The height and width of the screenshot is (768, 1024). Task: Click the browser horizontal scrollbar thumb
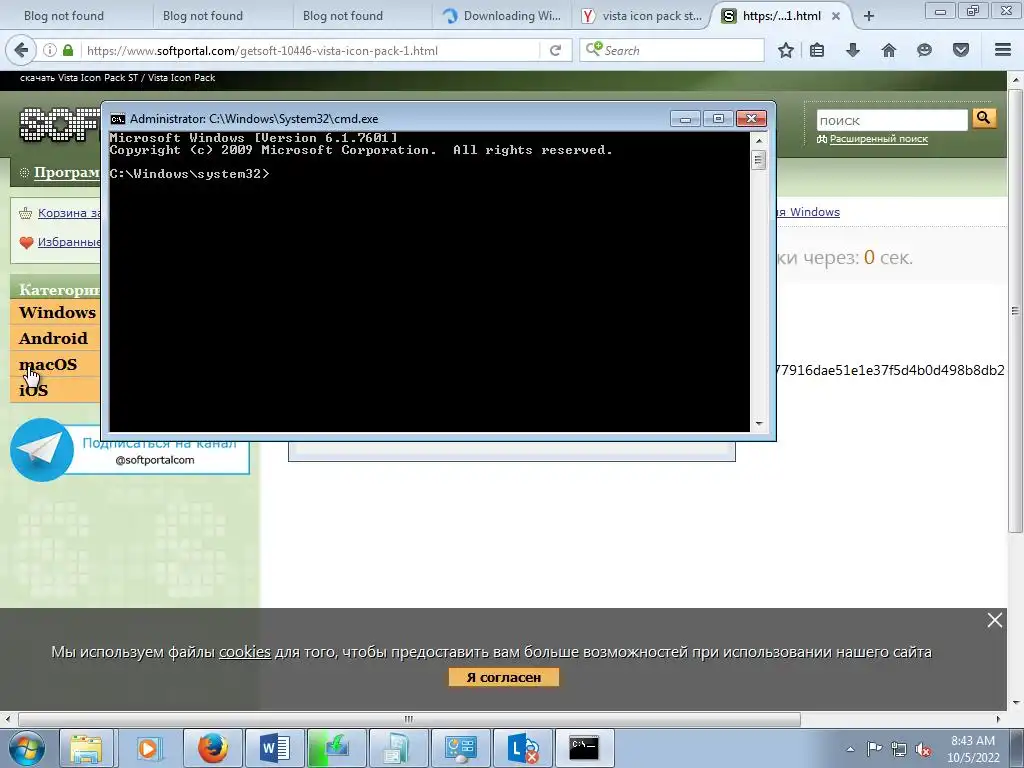pos(409,719)
